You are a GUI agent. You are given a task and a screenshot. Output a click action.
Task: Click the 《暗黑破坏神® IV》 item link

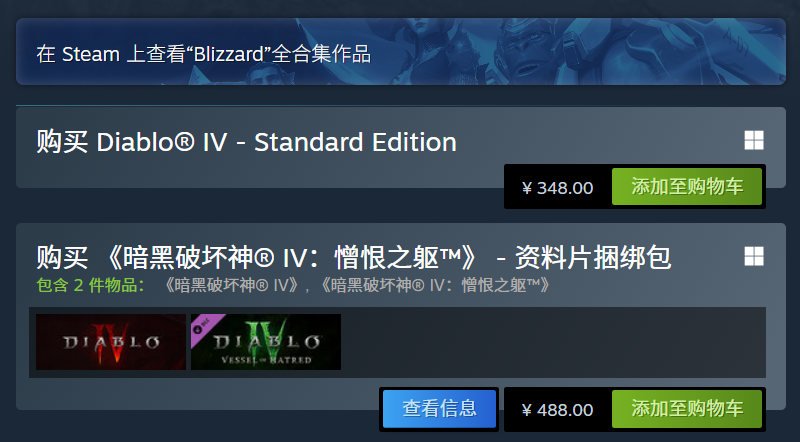tap(231, 285)
